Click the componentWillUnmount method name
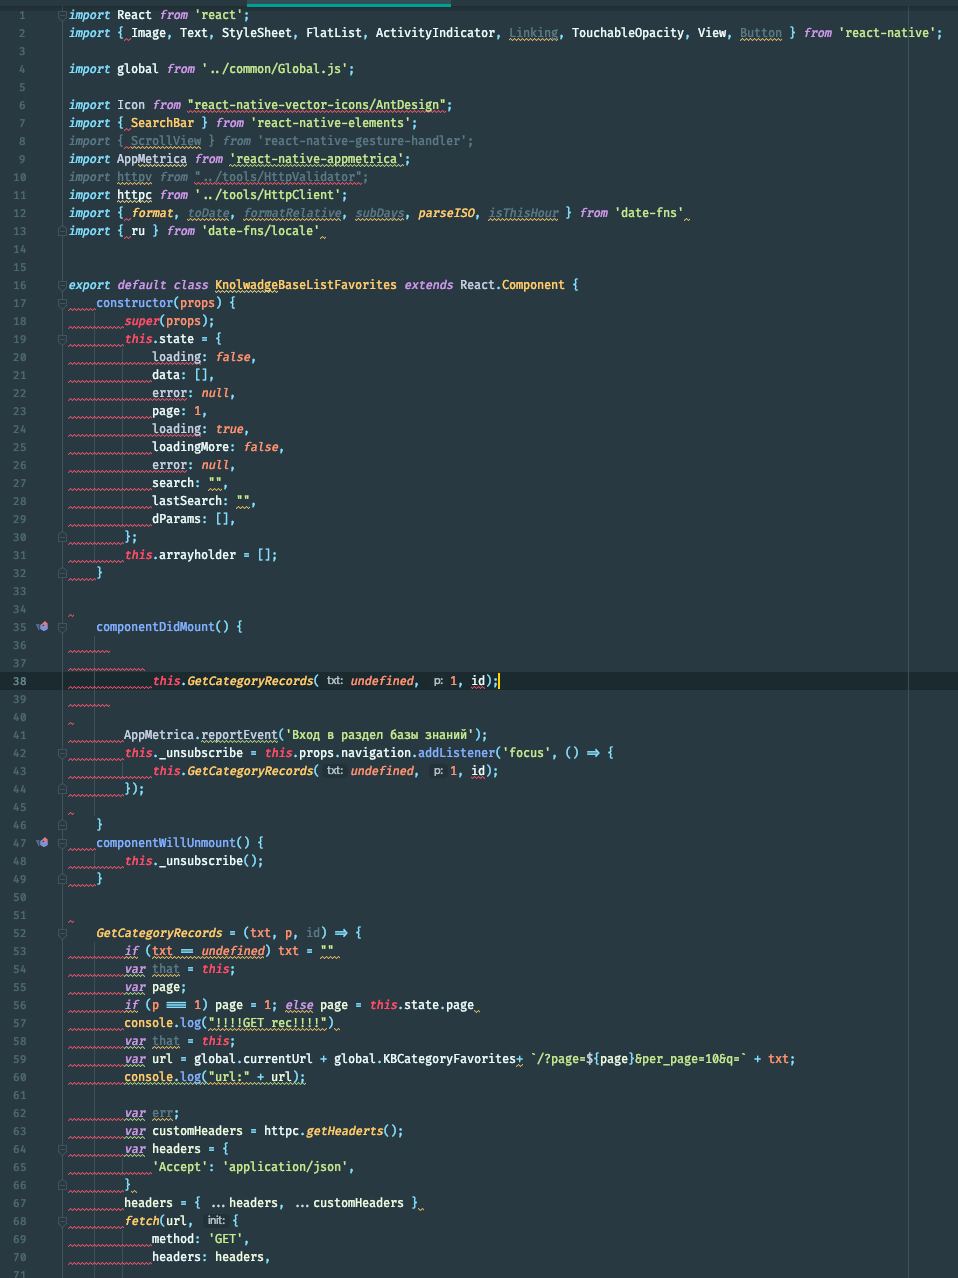958x1278 pixels. click(x=166, y=843)
